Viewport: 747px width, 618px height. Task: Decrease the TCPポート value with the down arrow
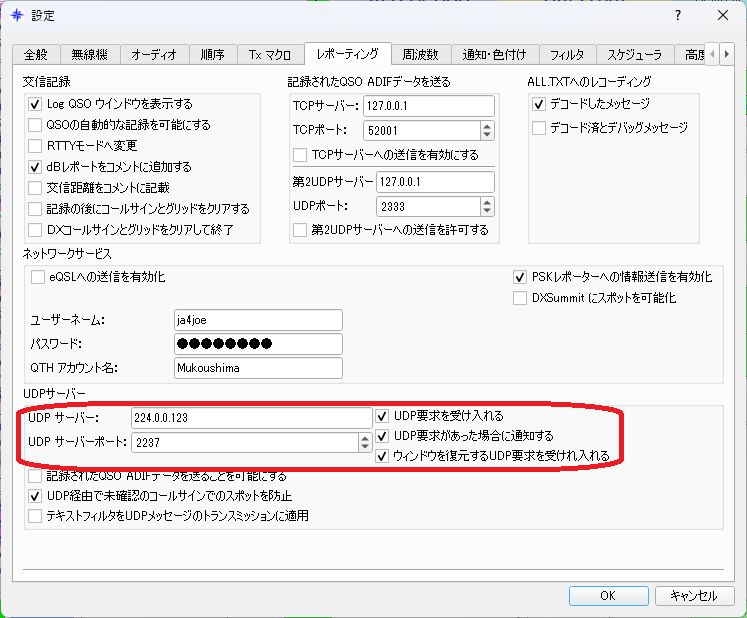[486, 135]
